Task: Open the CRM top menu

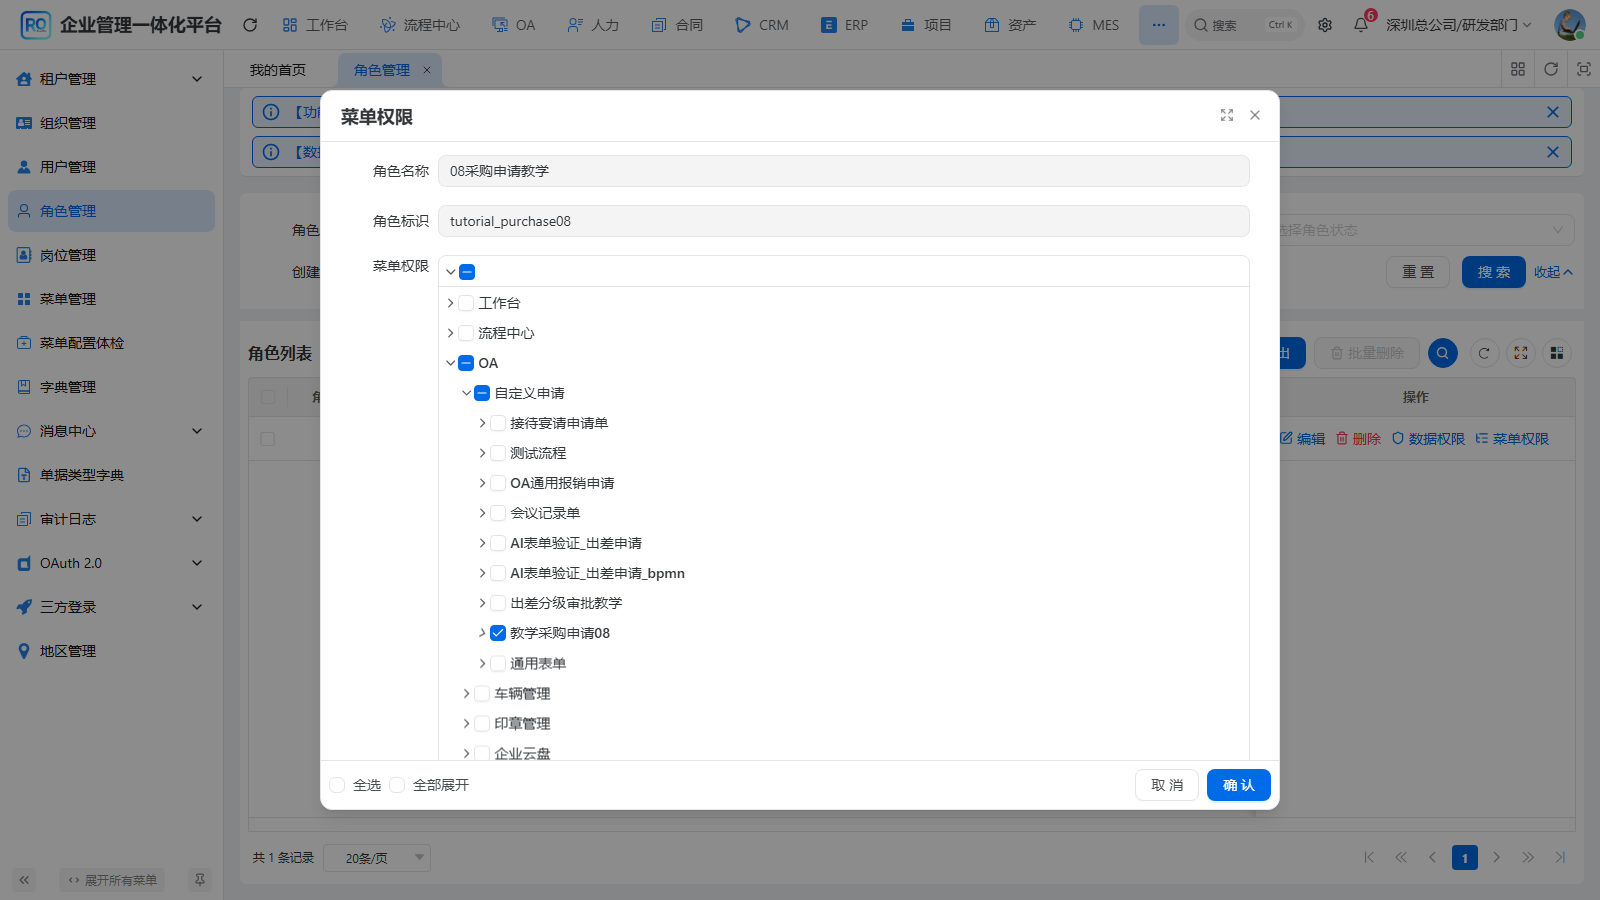Action: 762,25
